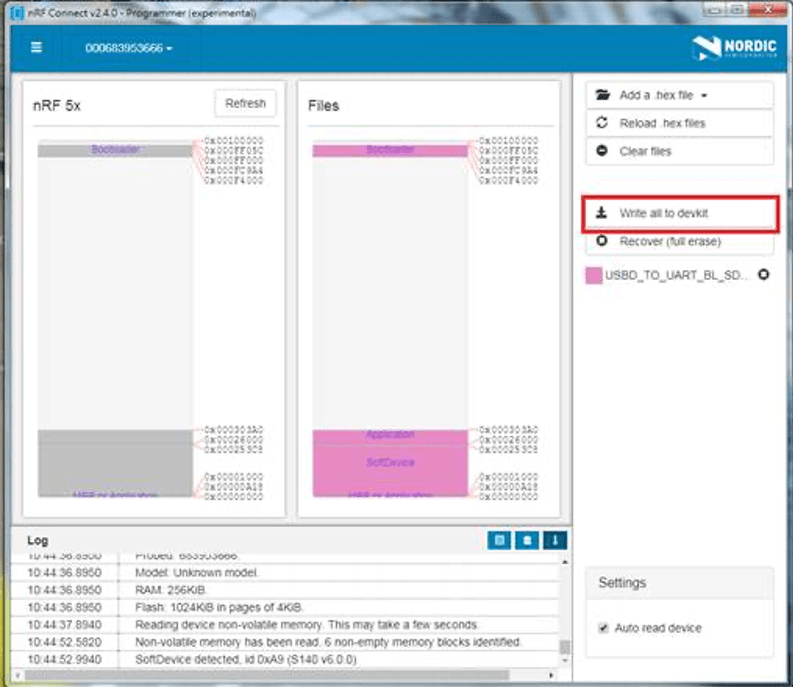Click log entry 'RAM: 256KiB.'
793x687 pixels.
170,590
